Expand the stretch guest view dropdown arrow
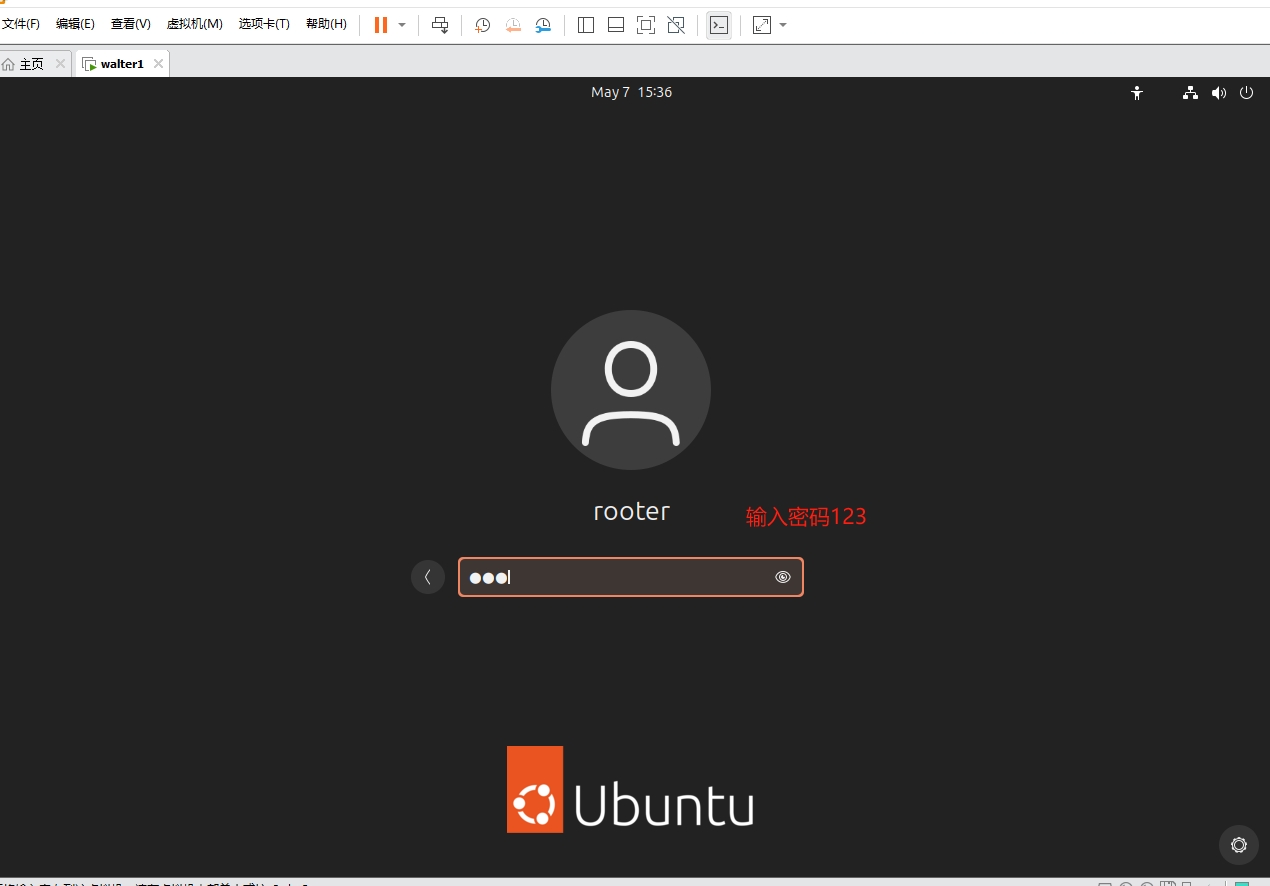 point(783,25)
